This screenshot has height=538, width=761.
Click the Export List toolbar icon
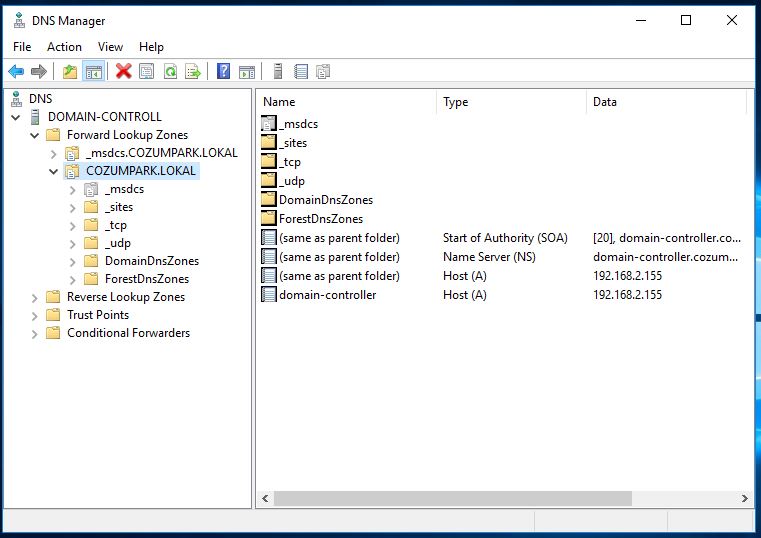tap(193, 72)
